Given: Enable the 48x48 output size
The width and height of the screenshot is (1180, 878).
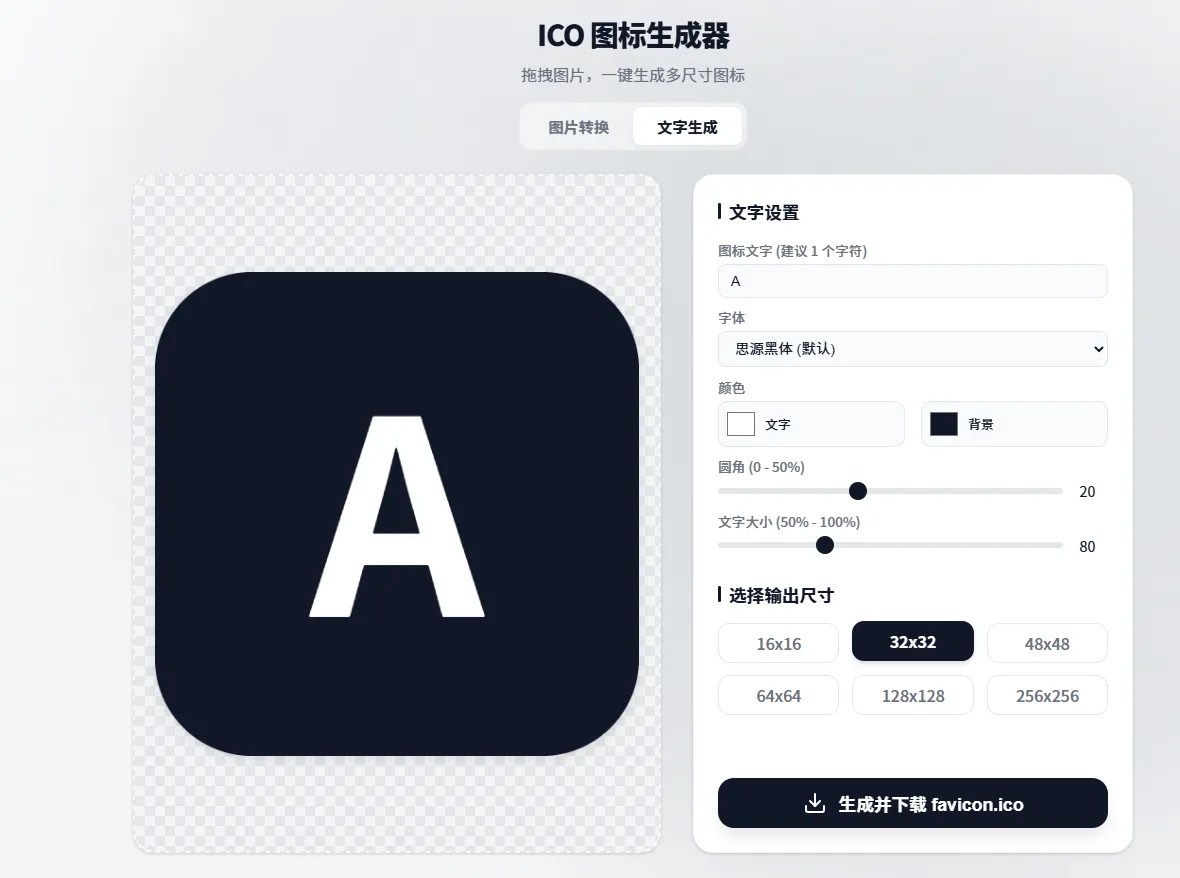Looking at the screenshot, I should point(1047,643).
